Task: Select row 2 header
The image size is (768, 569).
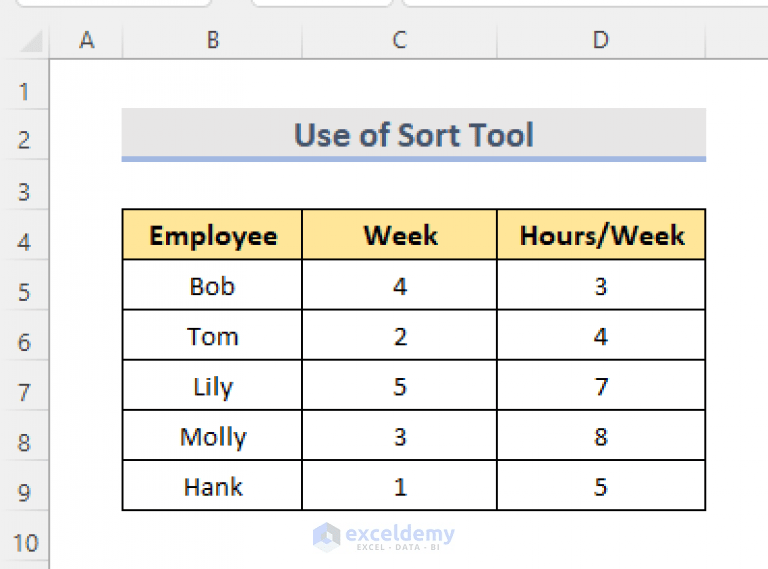Action: 24,135
